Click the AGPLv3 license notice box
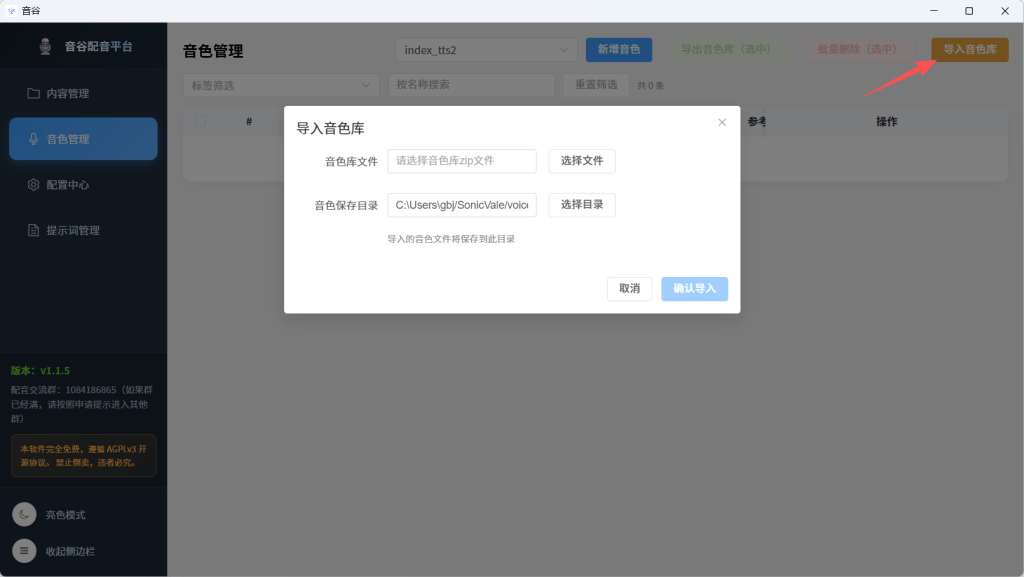The width and height of the screenshot is (1024, 577). click(x=84, y=456)
